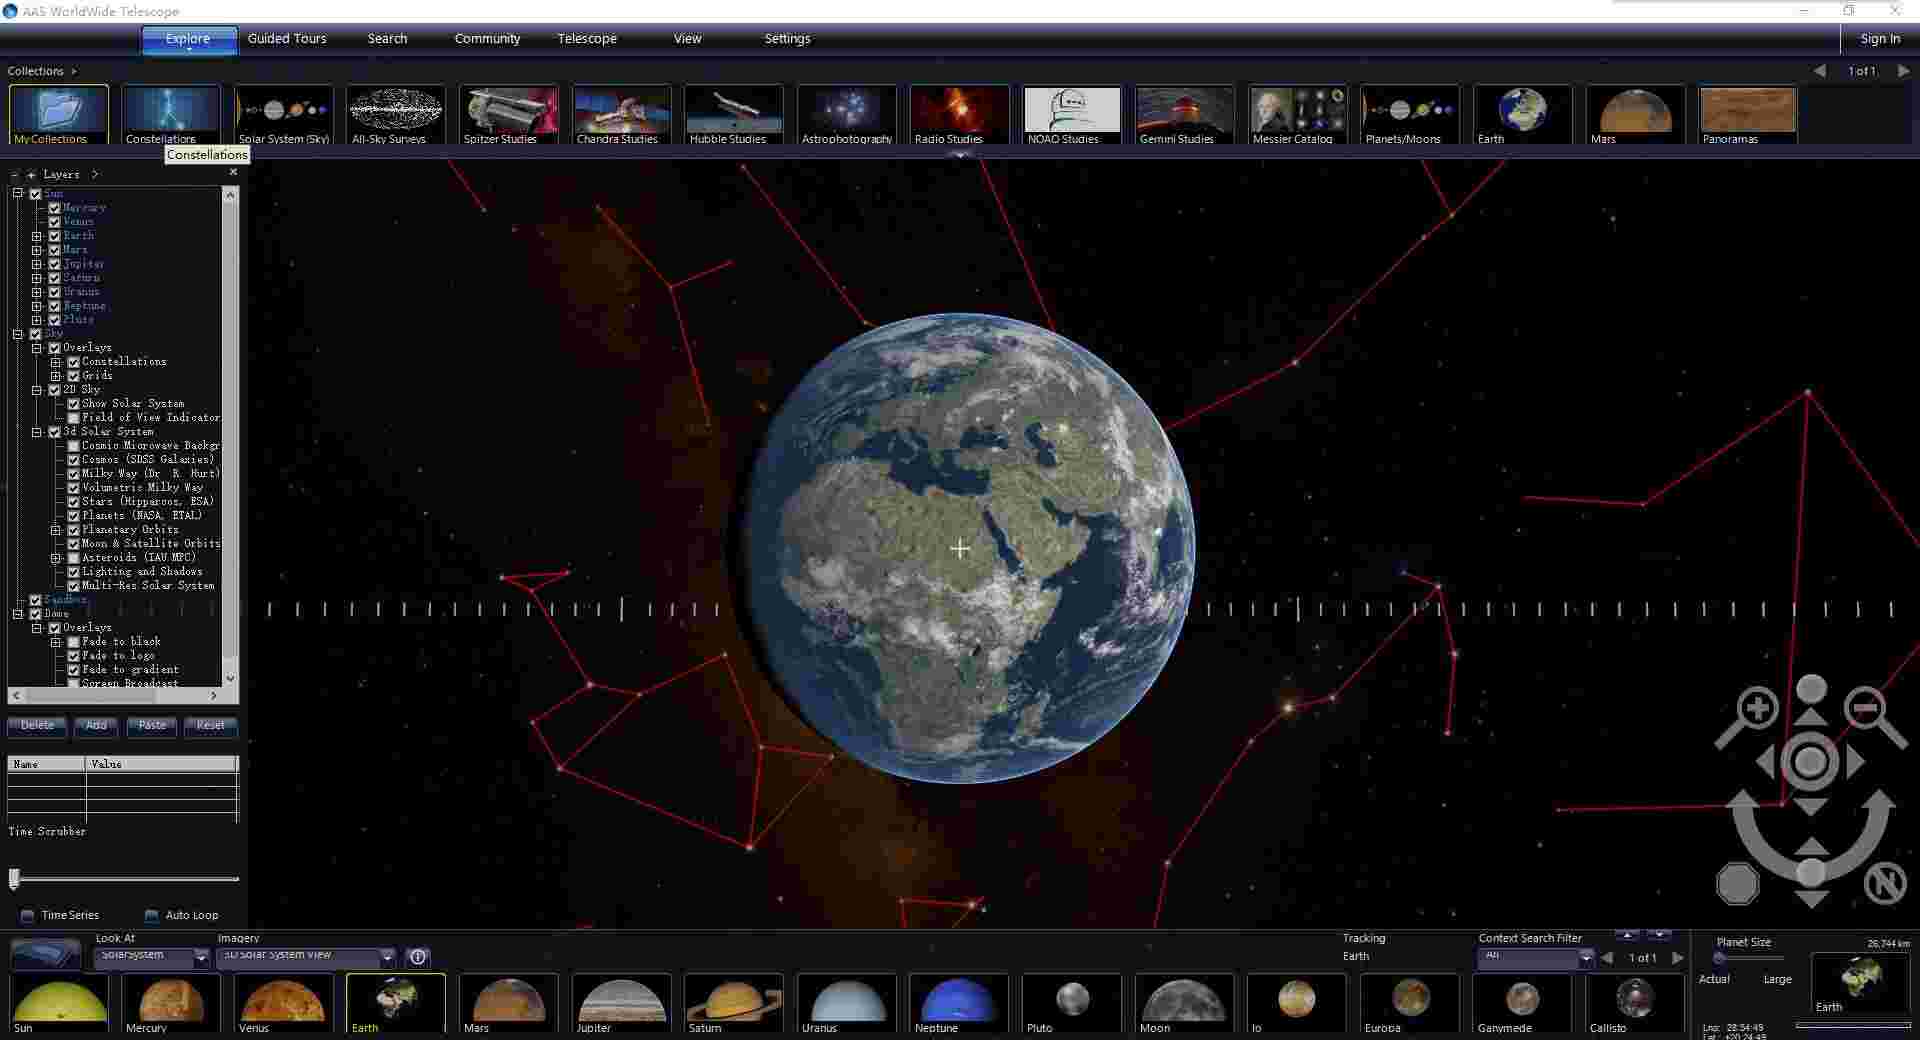The width and height of the screenshot is (1920, 1040).
Task: Click the octagon stop icon near navigation controls
Action: coord(1737,884)
